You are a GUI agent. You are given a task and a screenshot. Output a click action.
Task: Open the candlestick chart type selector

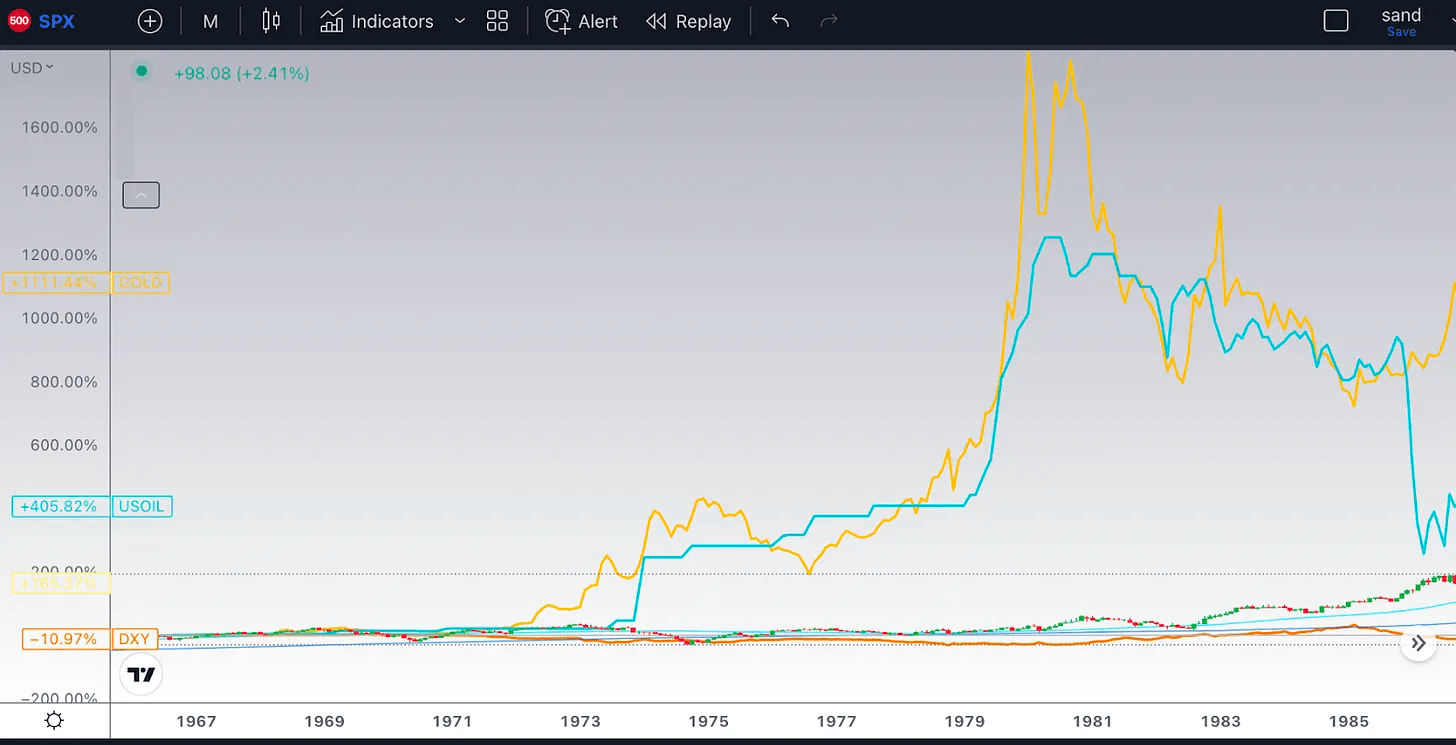[x=270, y=21]
